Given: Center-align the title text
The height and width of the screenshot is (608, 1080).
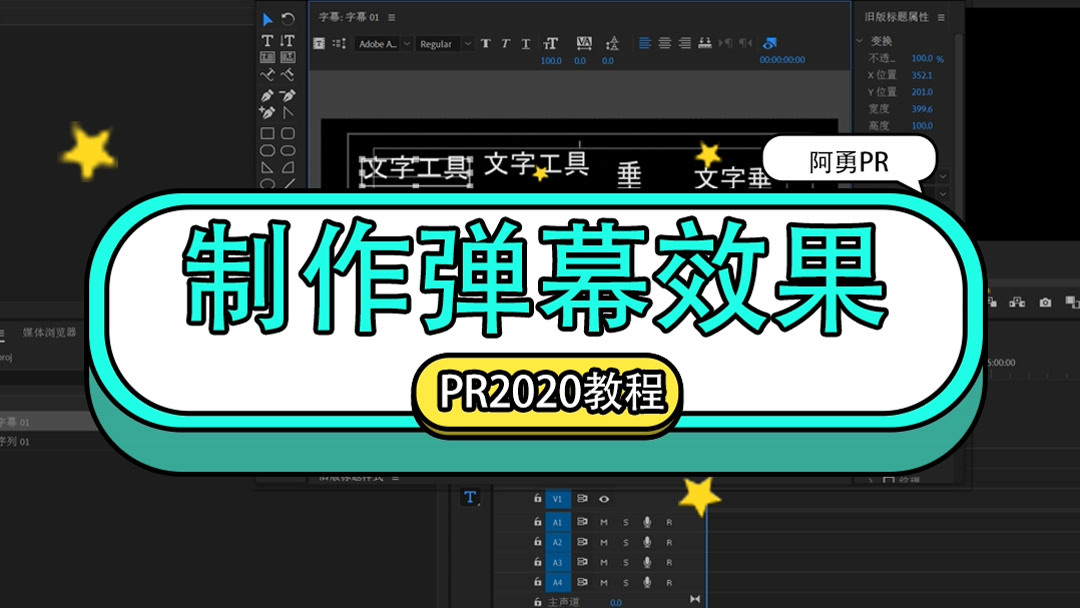Looking at the screenshot, I should [665, 43].
